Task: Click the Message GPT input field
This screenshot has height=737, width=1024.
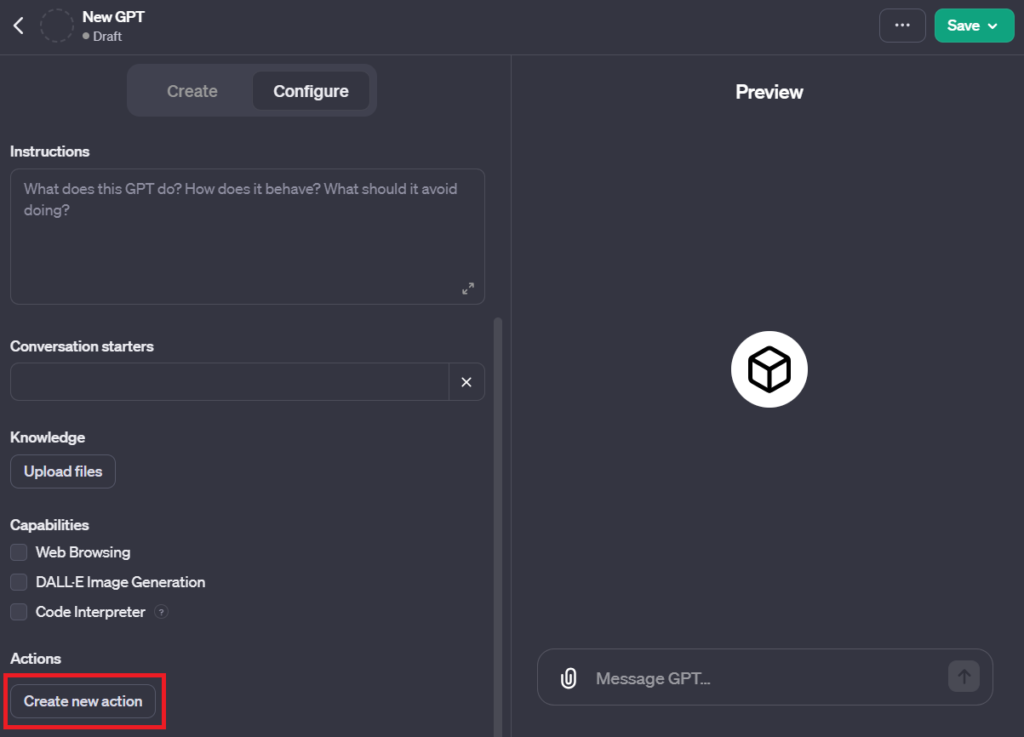Action: pos(760,678)
